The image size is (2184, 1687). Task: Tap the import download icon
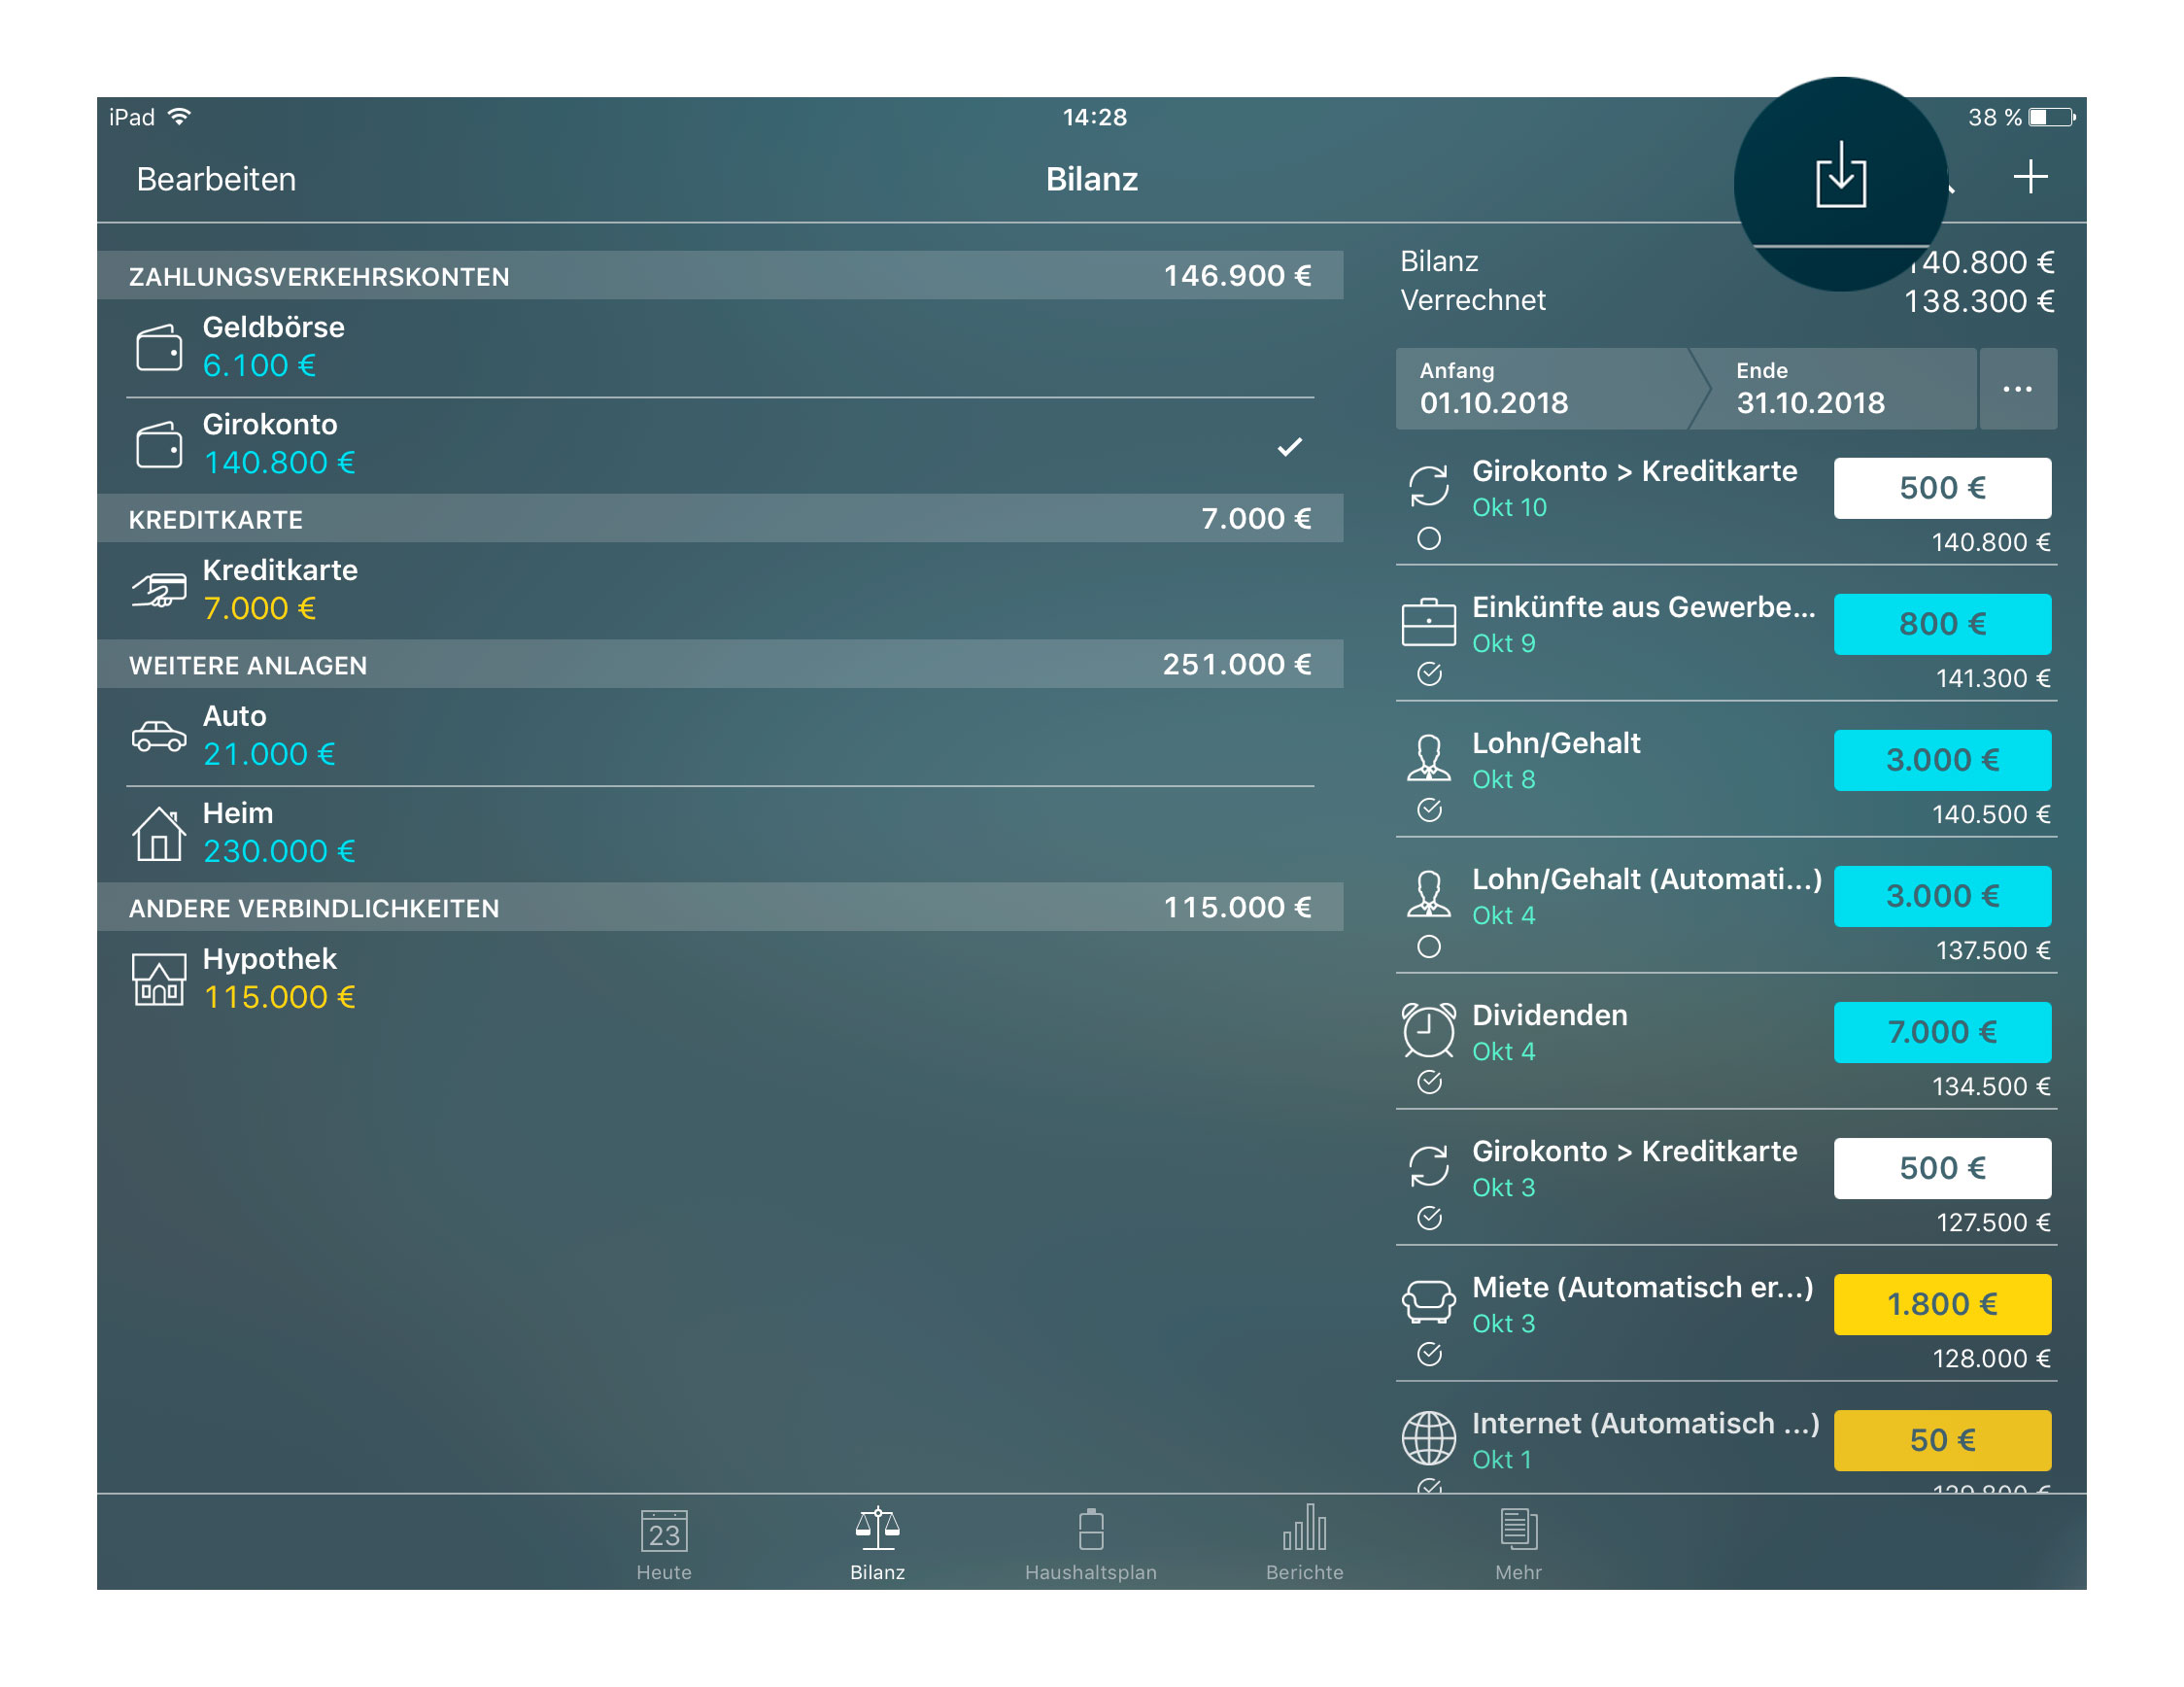(1840, 176)
